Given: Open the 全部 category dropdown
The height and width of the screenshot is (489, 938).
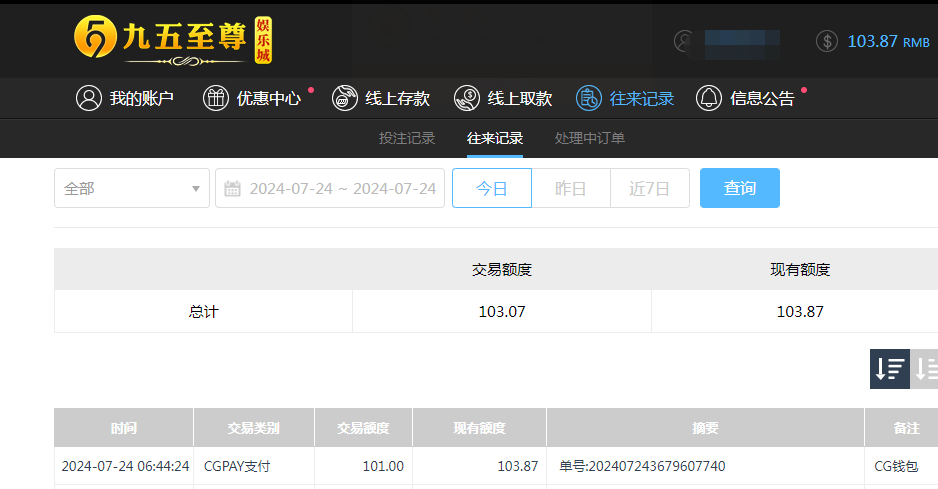Looking at the screenshot, I should (x=131, y=188).
